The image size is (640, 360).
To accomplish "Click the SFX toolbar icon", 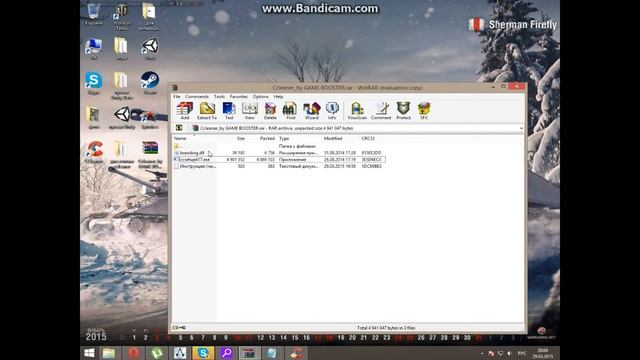I will pos(424,111).
